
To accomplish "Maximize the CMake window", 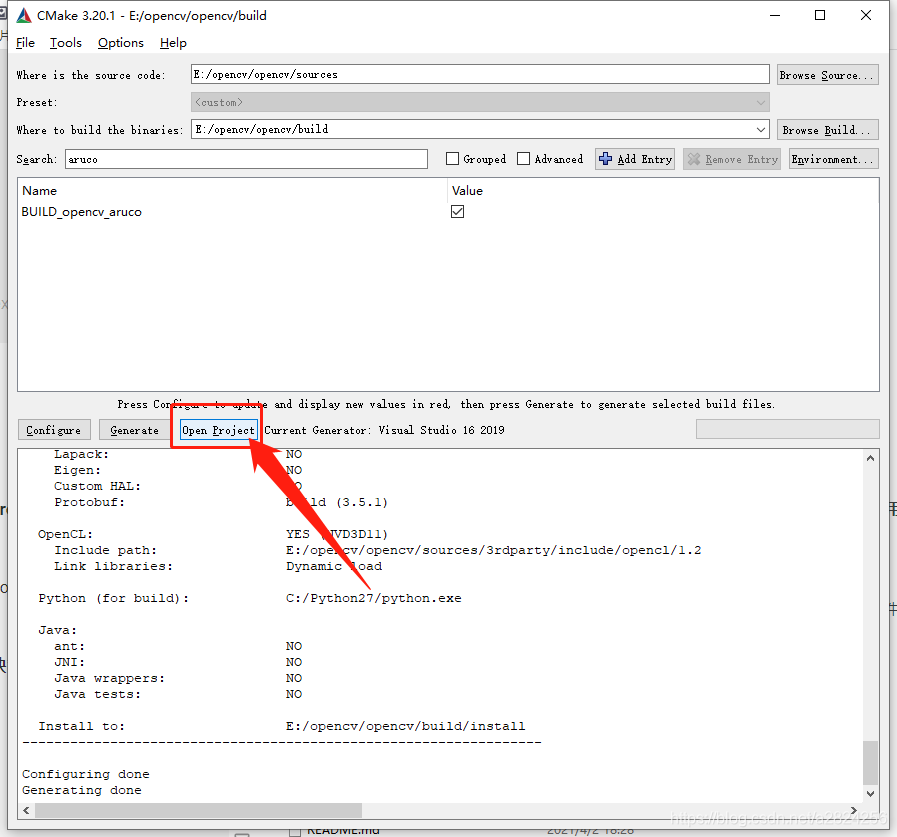I will pyautogui.click(x=820, y=15).
